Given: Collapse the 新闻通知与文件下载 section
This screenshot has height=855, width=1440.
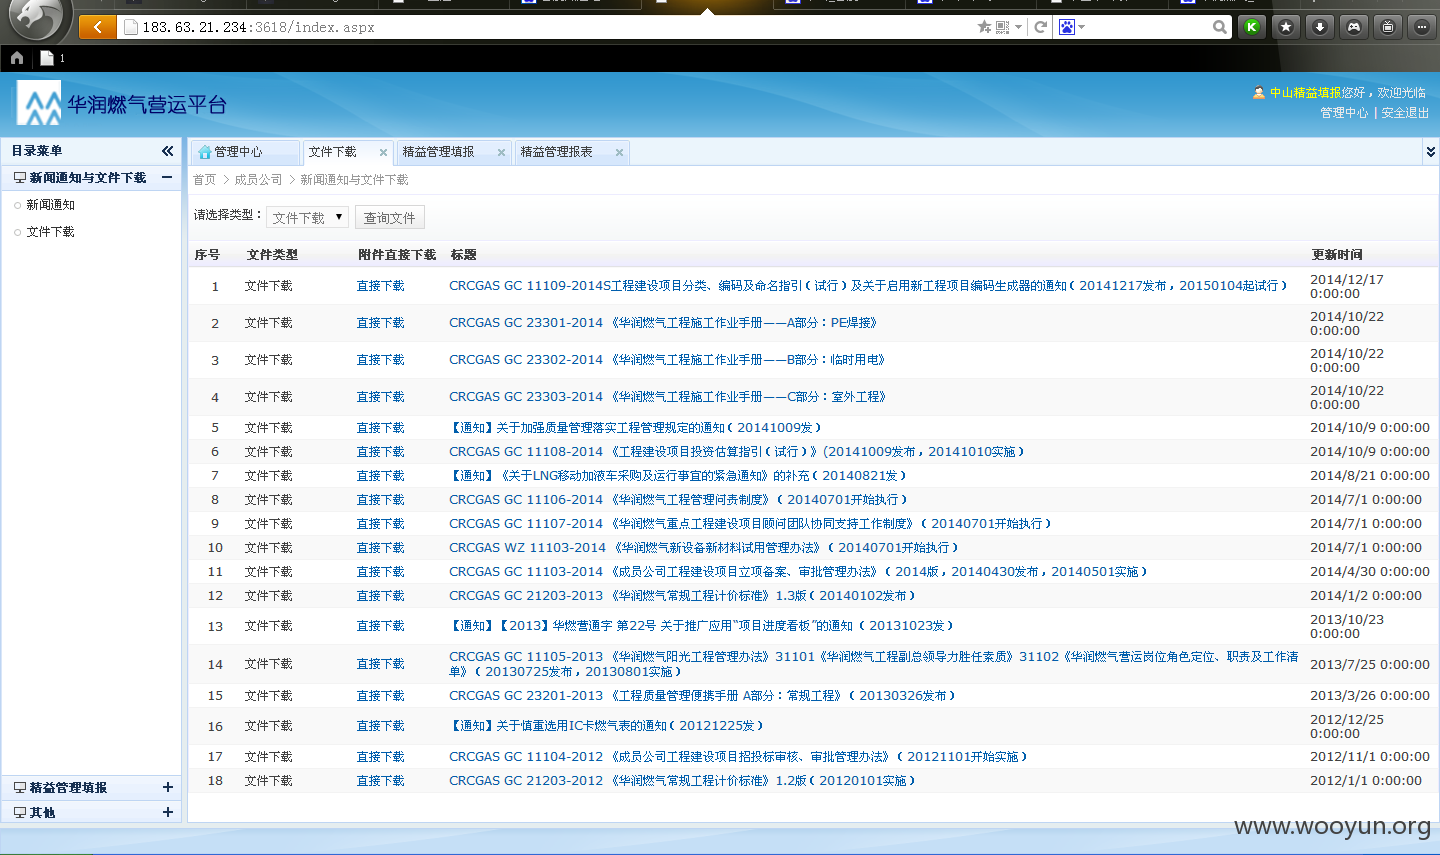Looking at the screenshot, I should [x=167, y=177].
